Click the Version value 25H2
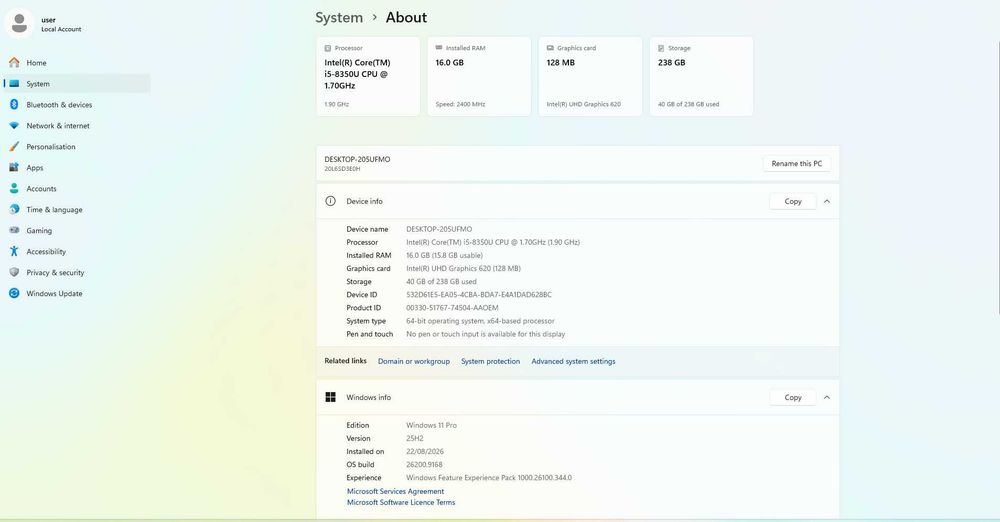Image resolution: width=1000 pixels, height=522 pixels. click(x=415, y=438)
